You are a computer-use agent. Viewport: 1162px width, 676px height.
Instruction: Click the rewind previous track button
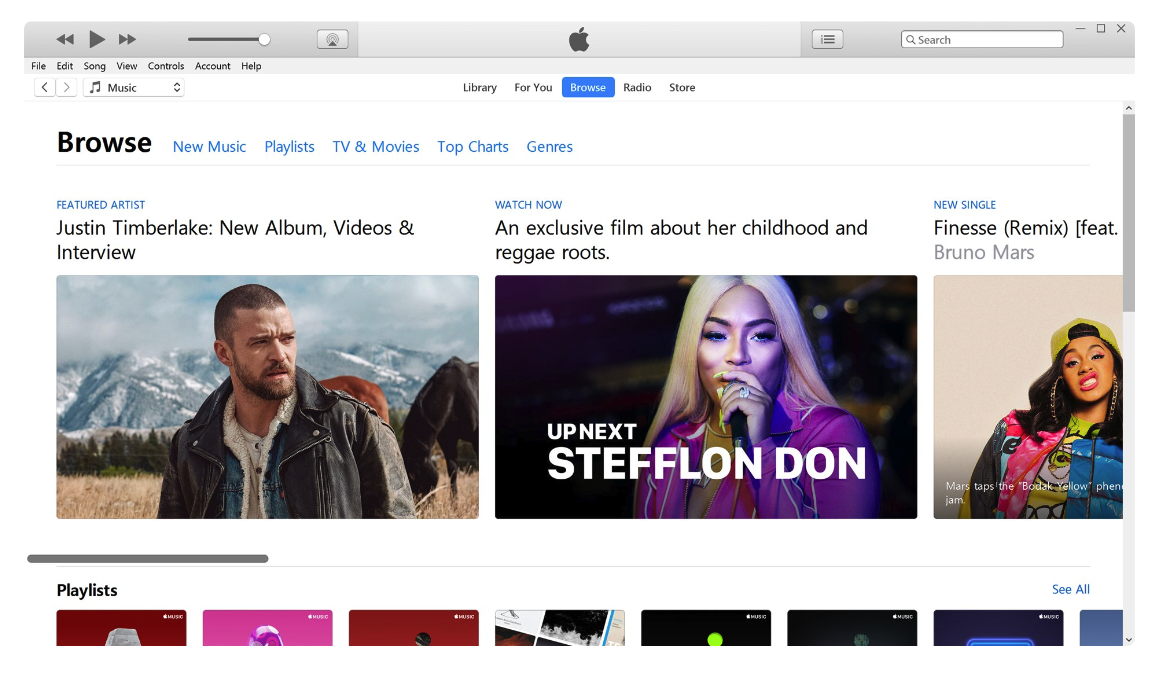(x=65, y=39)
